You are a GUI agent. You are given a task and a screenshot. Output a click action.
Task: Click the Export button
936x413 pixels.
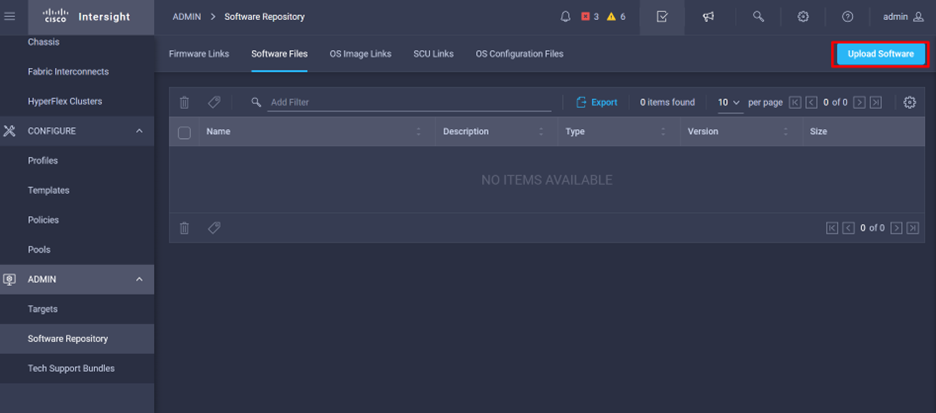coord(597,103)
